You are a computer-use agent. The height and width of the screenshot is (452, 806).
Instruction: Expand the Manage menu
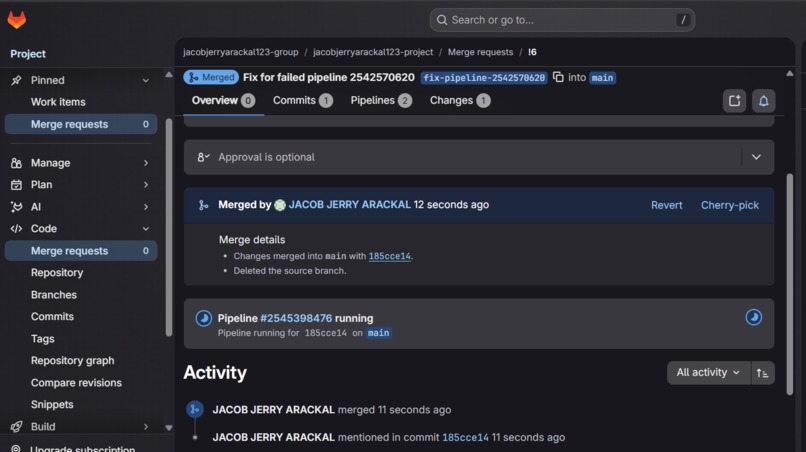tap(145, 163)
